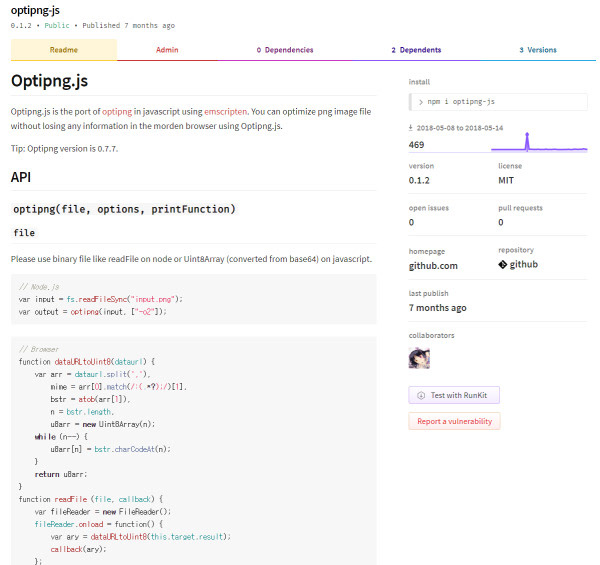The image size is (600, 565).
Task: Click the MIT license value
Action: (506, 181)
